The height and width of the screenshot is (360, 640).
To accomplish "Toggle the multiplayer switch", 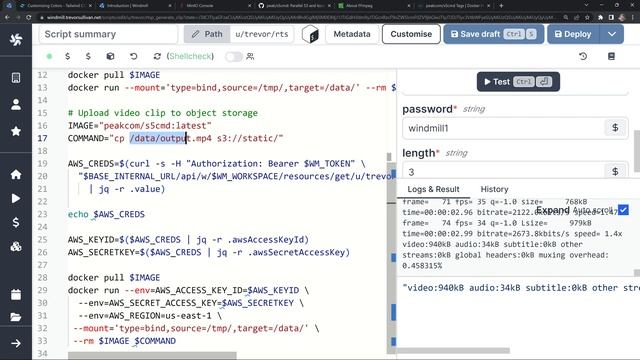I will point(233,56).
